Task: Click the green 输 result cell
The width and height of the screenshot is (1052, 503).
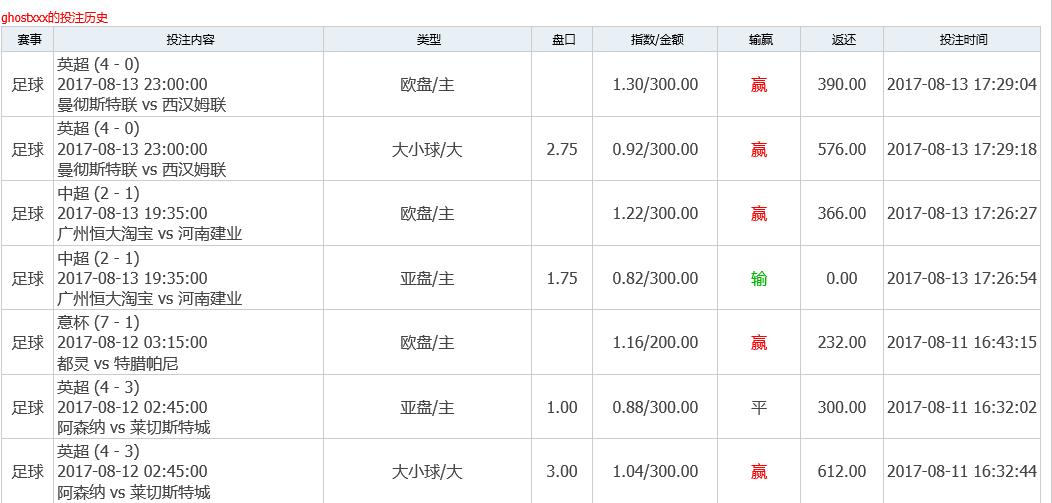Action: point(759,278)
